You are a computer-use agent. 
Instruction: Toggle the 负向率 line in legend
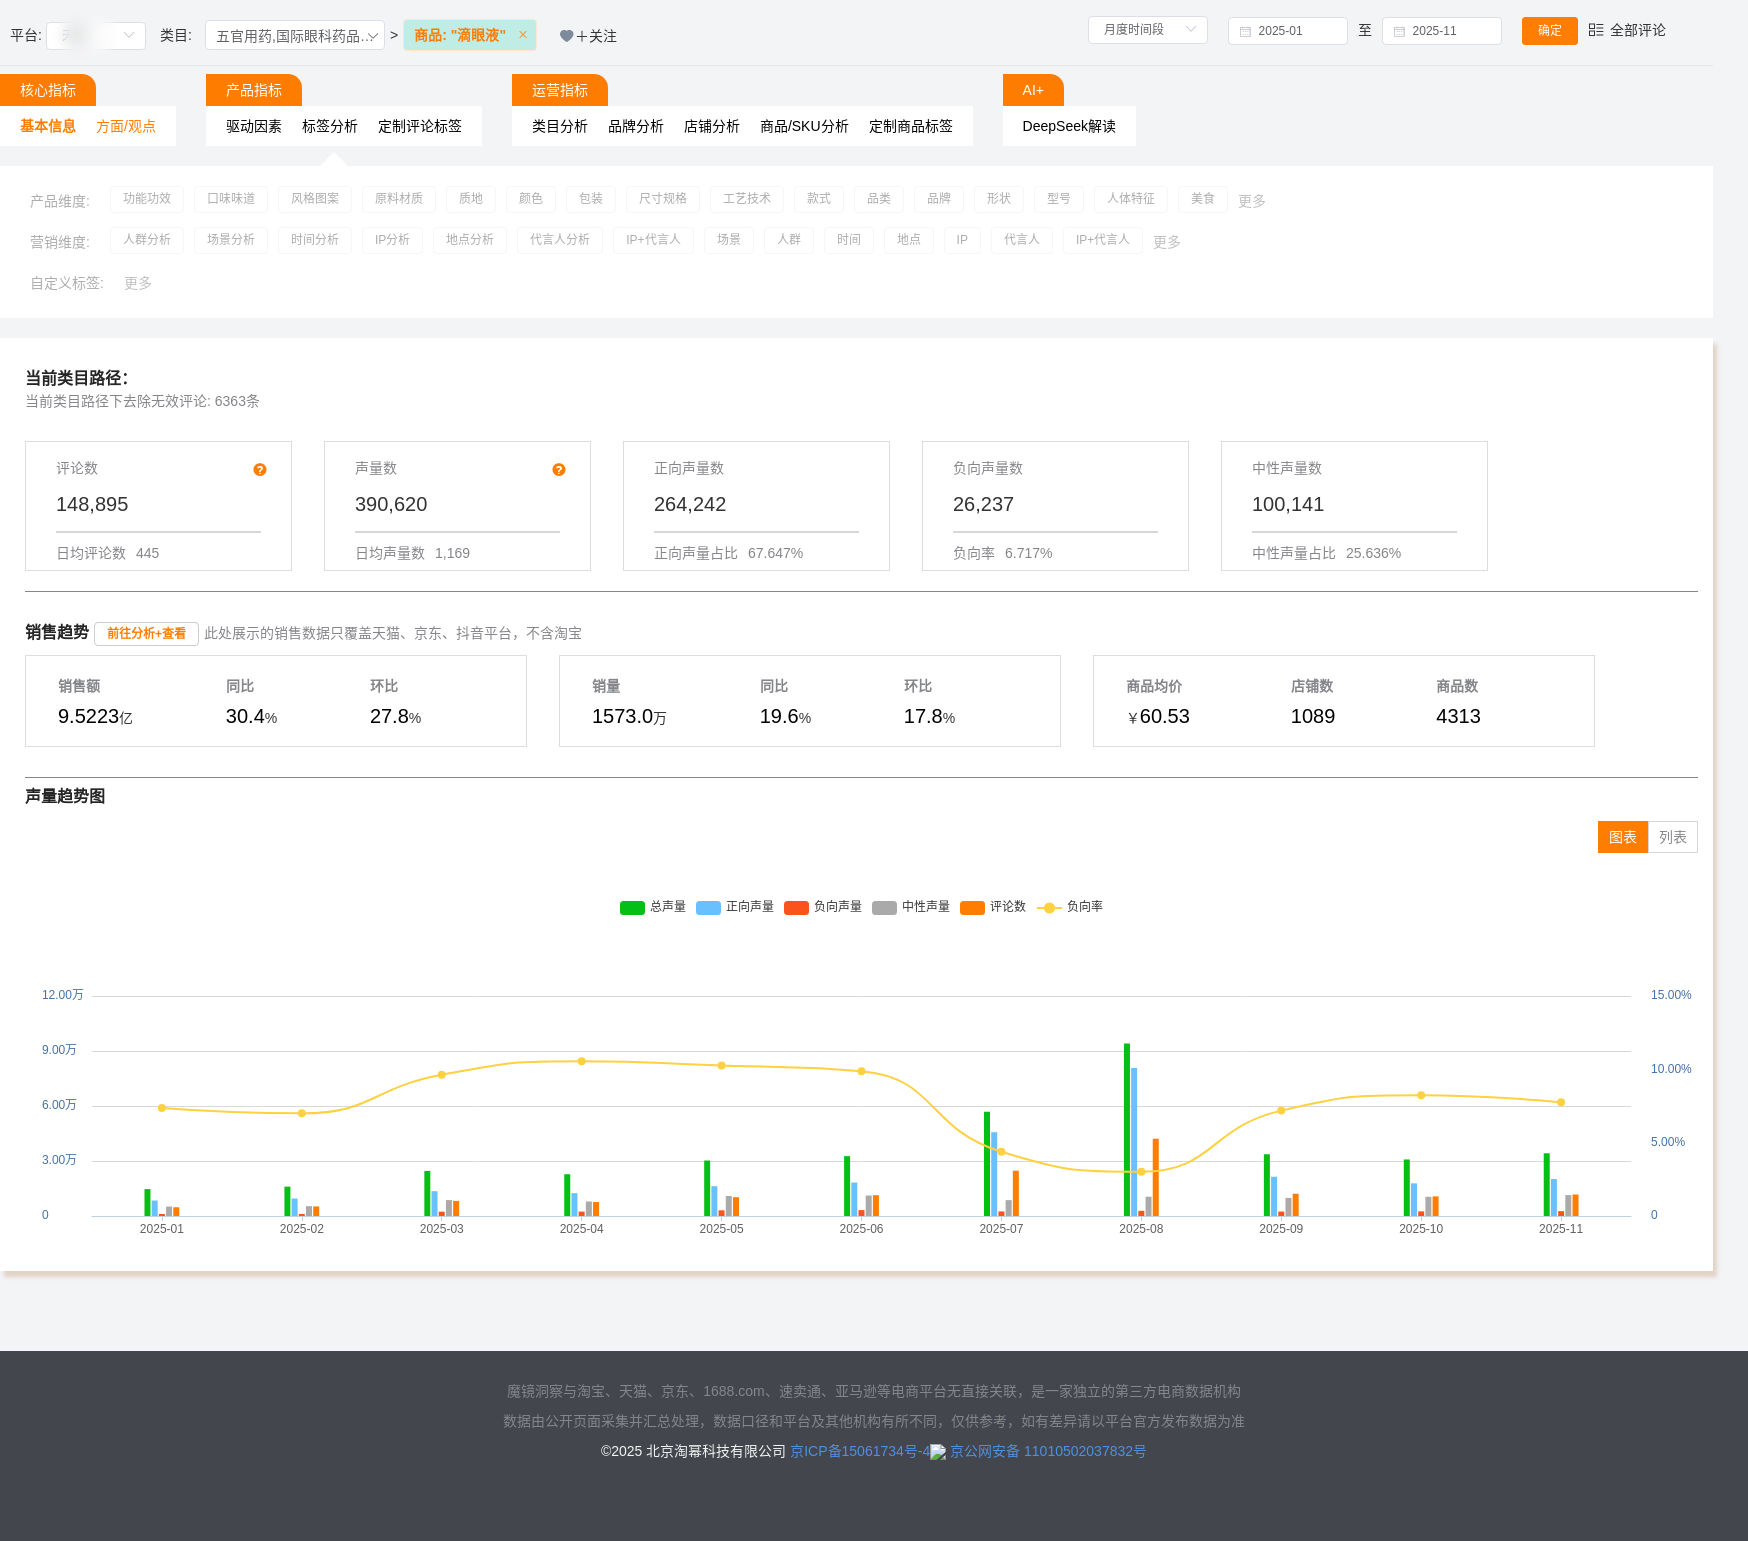(x=1049, y=907)
